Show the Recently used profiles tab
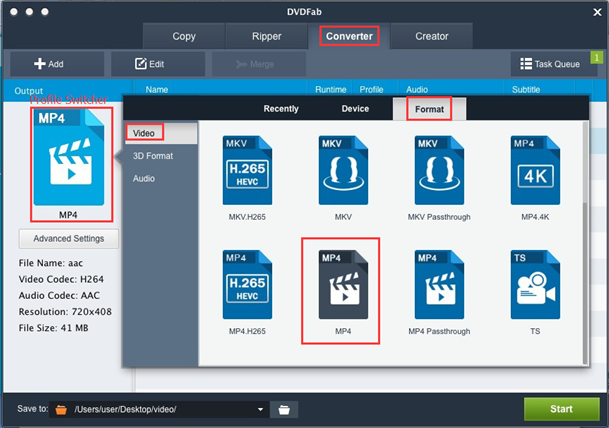This screenshot has width=609, height=428. click(x=281, y=109)
